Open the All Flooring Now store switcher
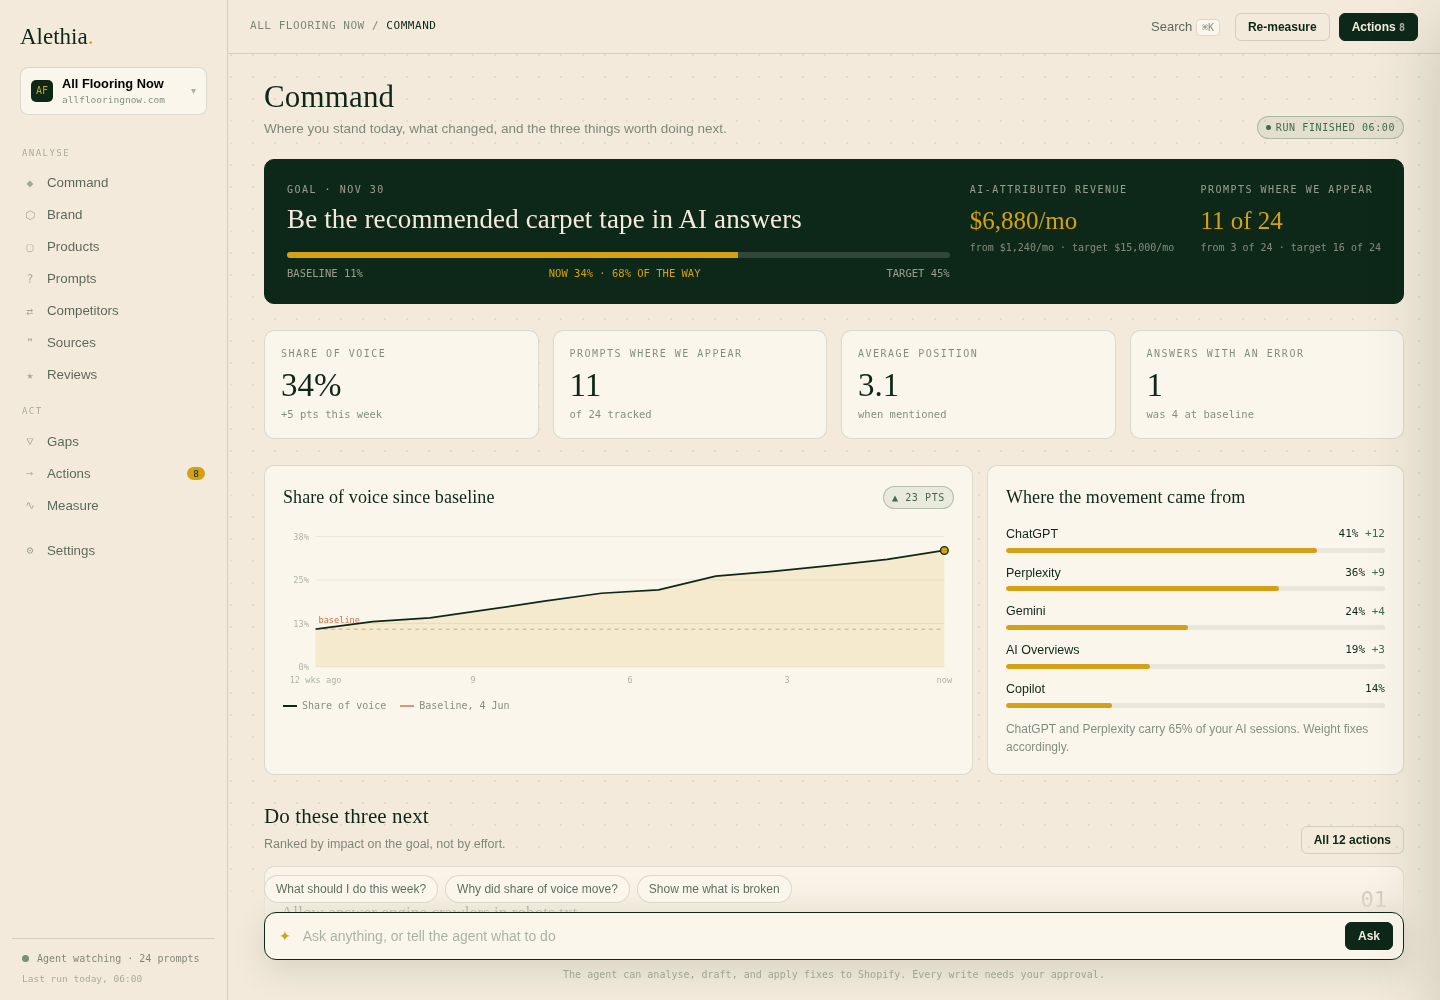This screenshot has height=1000, width=1440. (x=113, y=91)
